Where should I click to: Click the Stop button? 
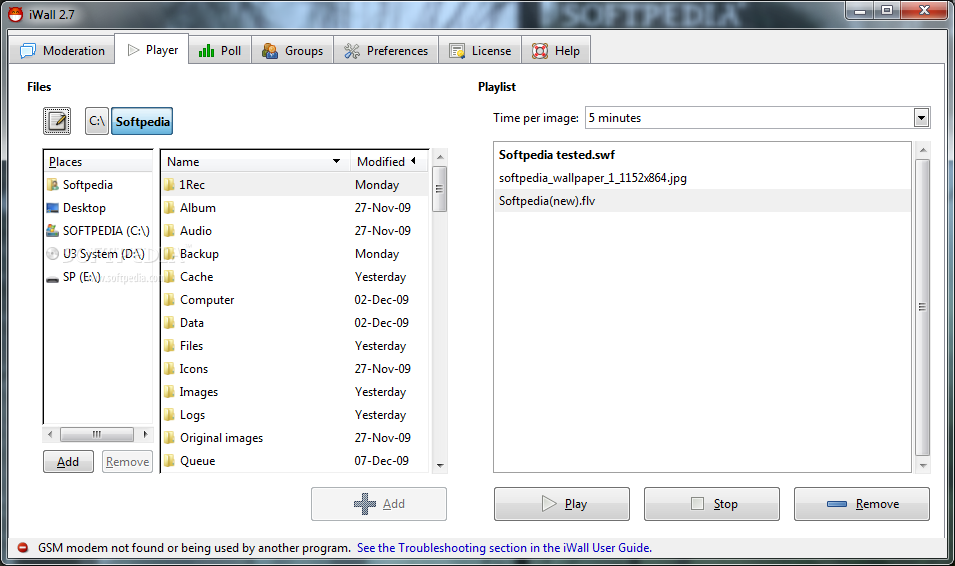click(712, 504)
